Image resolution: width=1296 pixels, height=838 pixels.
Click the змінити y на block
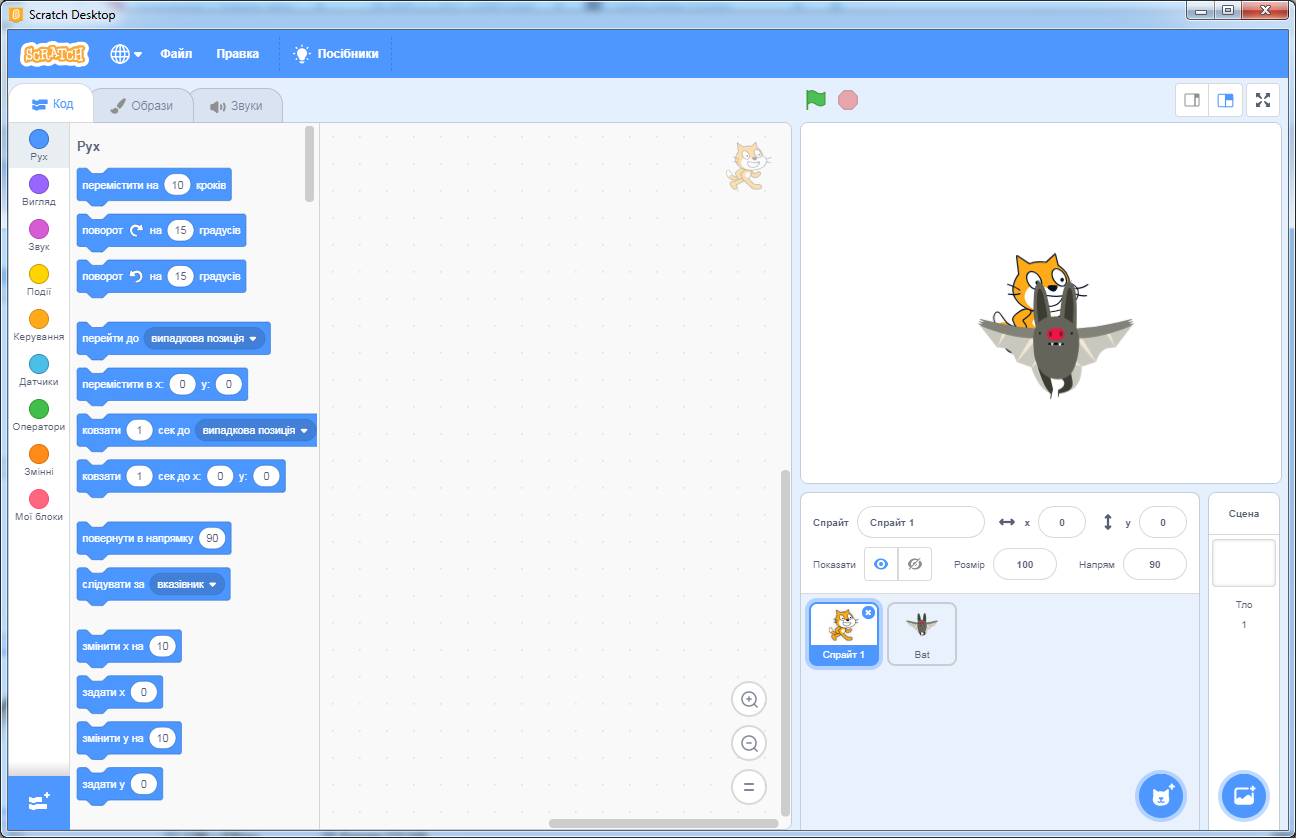129,738
